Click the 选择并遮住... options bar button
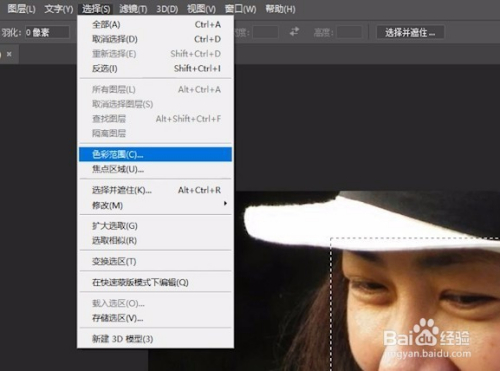Image resolution: width=500 pixels, height=371 pixels. point(410,32)
